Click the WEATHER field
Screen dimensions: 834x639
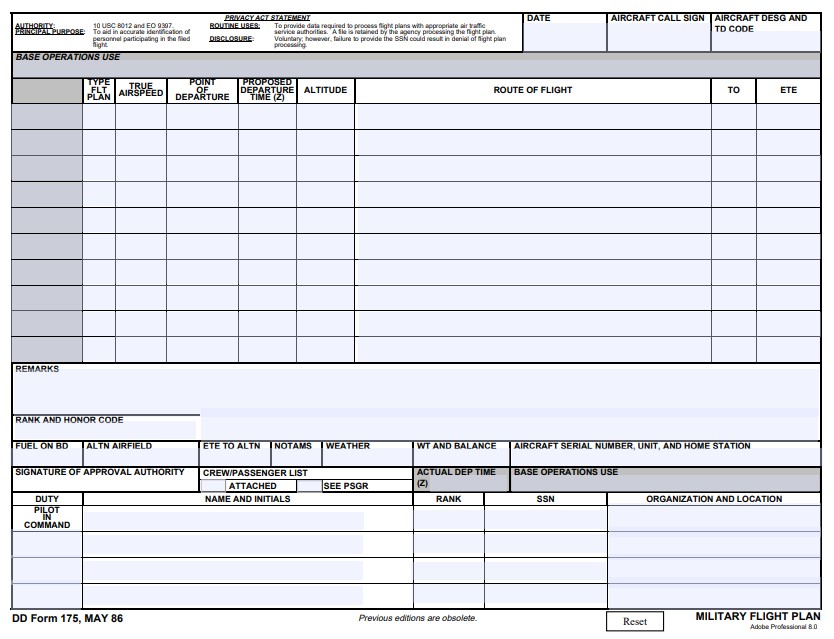coord(367,458)
